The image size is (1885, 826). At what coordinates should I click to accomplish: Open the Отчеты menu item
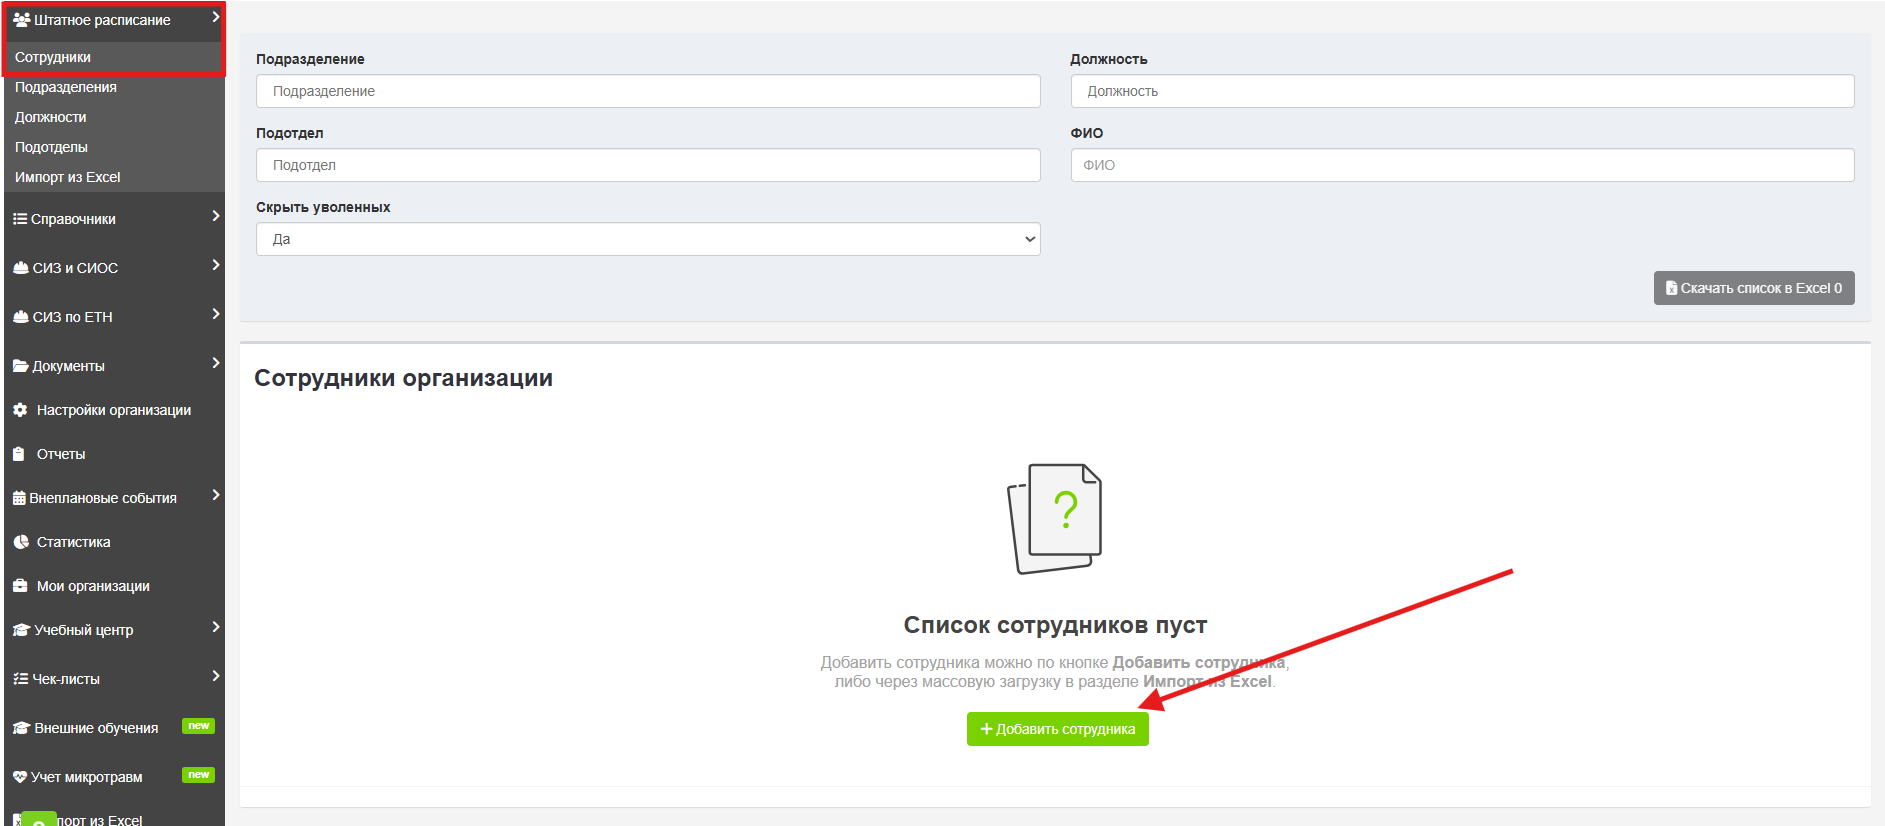(x=61, y=454)
